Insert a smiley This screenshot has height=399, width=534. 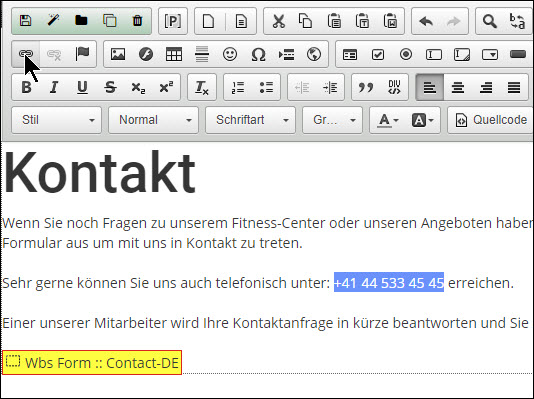point(230,54)
